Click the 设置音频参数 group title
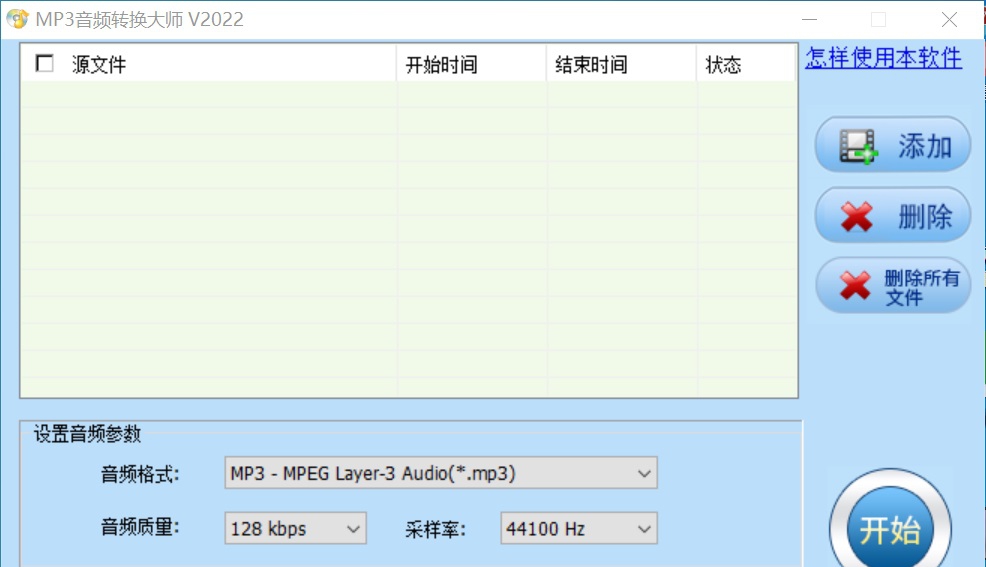The image size is (986, 567). click(87, 433)
